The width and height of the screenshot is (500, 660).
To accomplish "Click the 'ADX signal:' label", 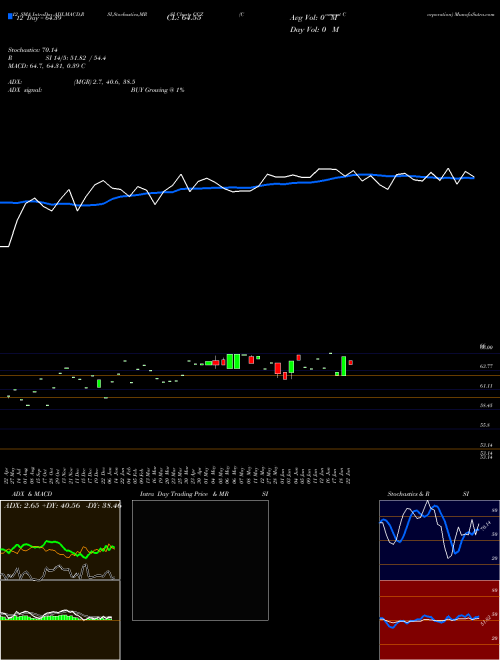I will [x=25, y=90].
